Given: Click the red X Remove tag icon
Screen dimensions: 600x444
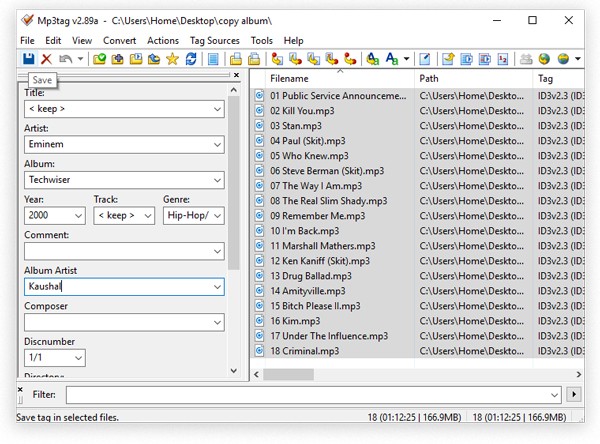Looking at the screenshot, I should [46, 59].
